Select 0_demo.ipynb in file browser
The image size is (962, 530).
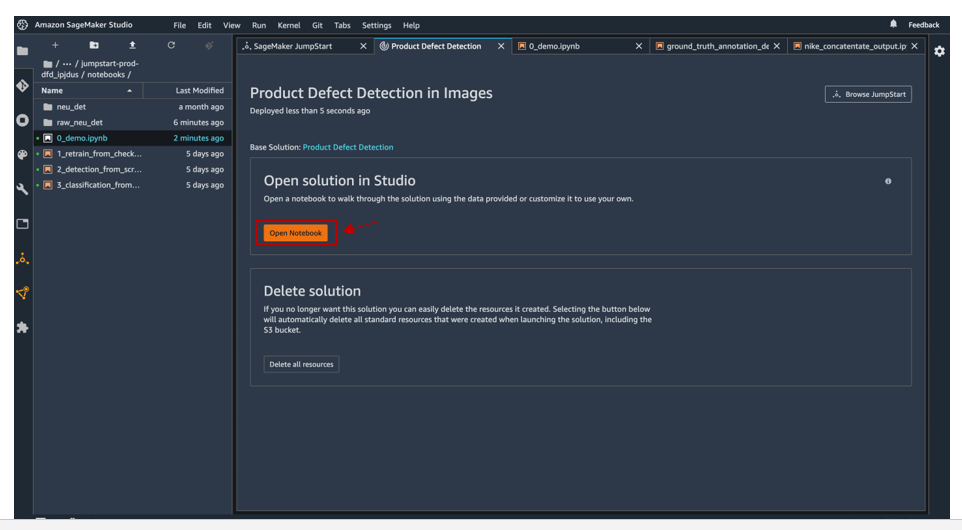tap(133, 138)
